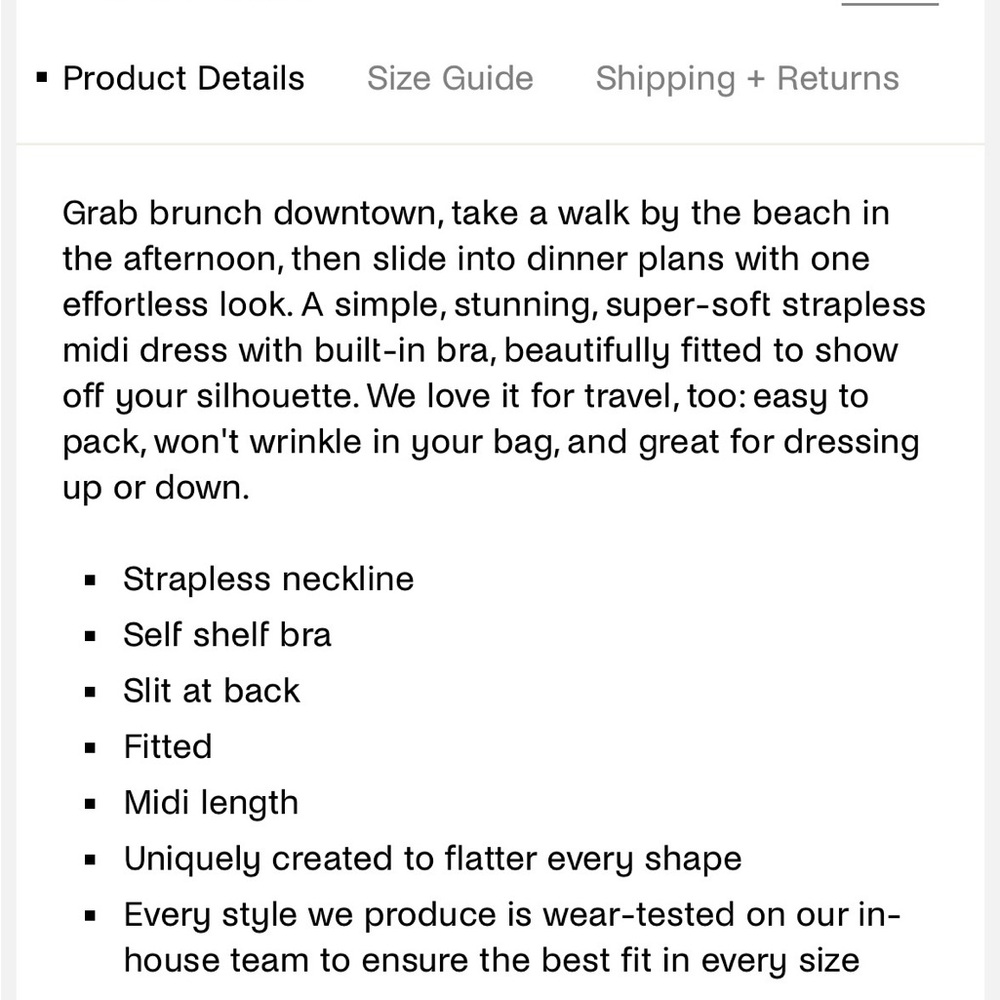
Task: Click the Strapless neckline list item
Action: point(268,579)
